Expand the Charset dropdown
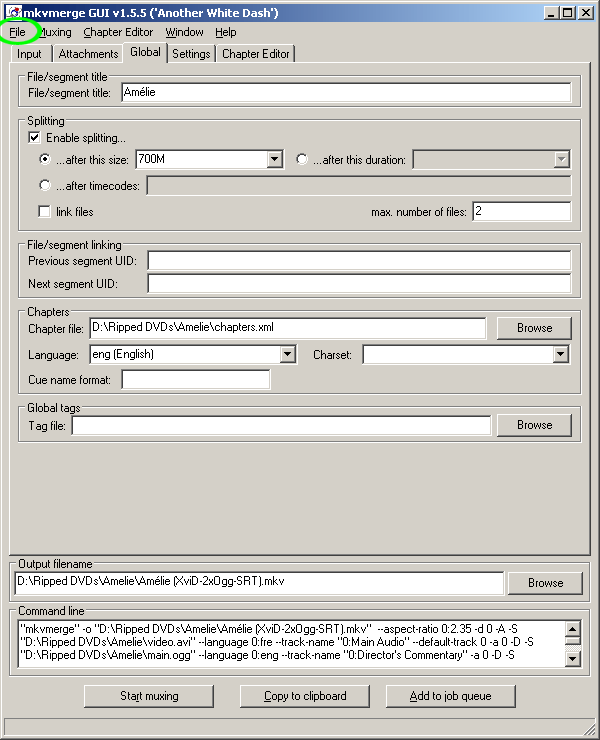 [560, 354]
